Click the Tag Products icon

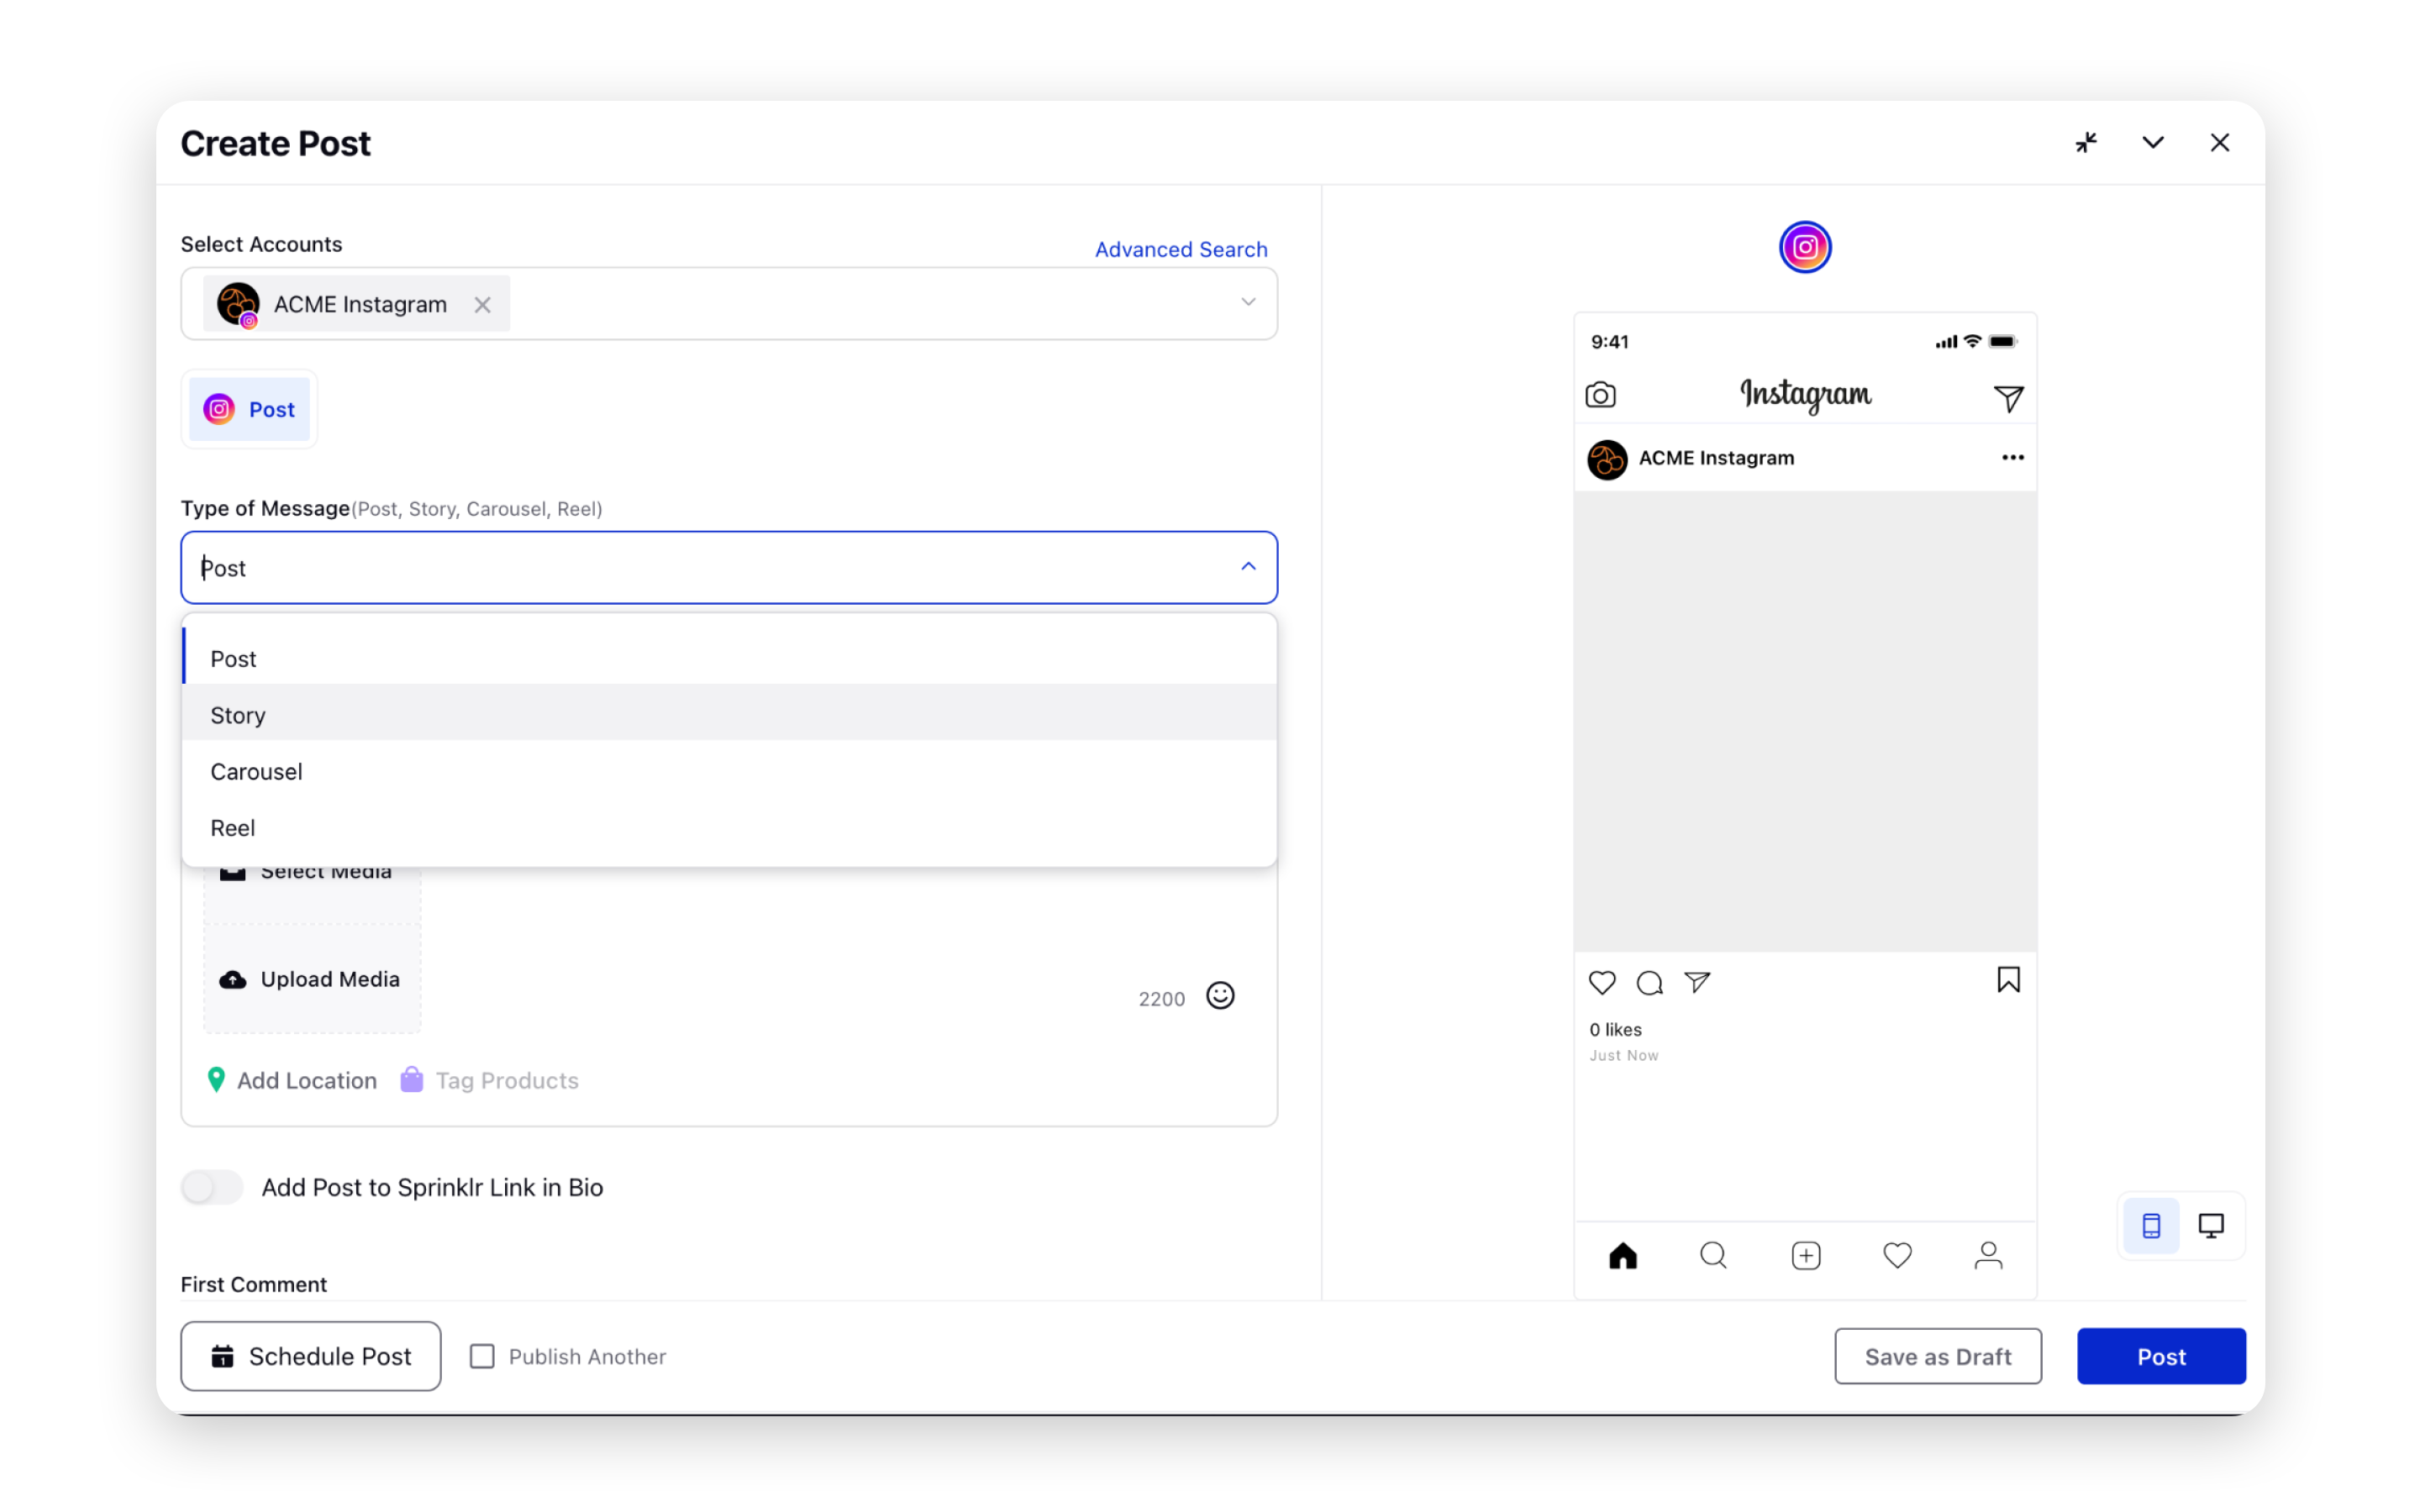pyautogui.click(x=410, y=1080)
